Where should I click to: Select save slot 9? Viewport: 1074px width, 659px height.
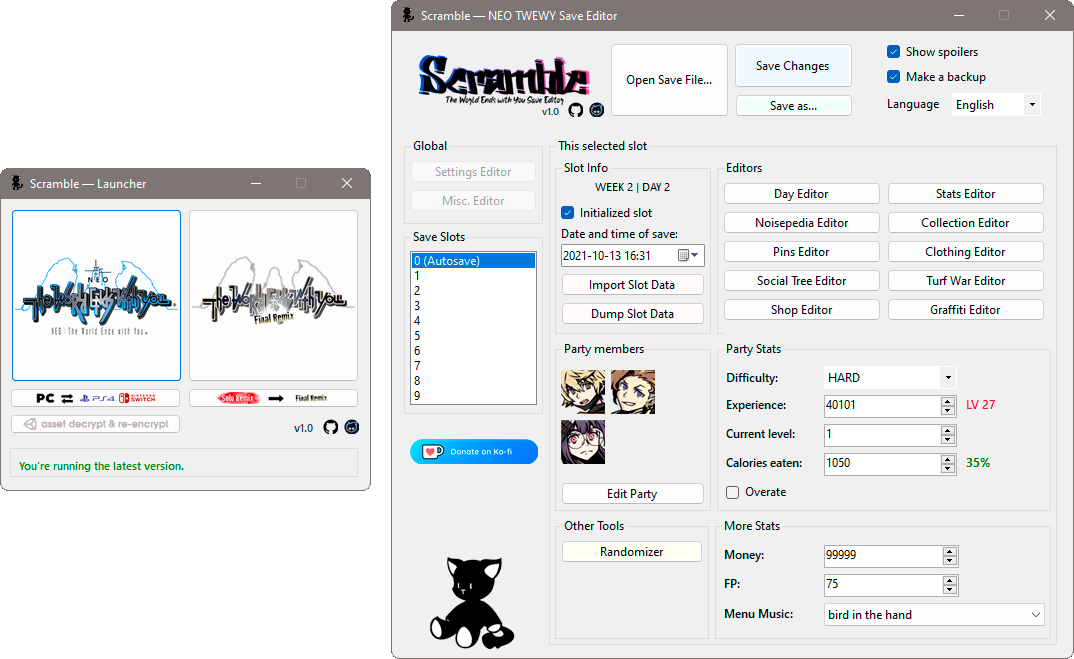473,396
